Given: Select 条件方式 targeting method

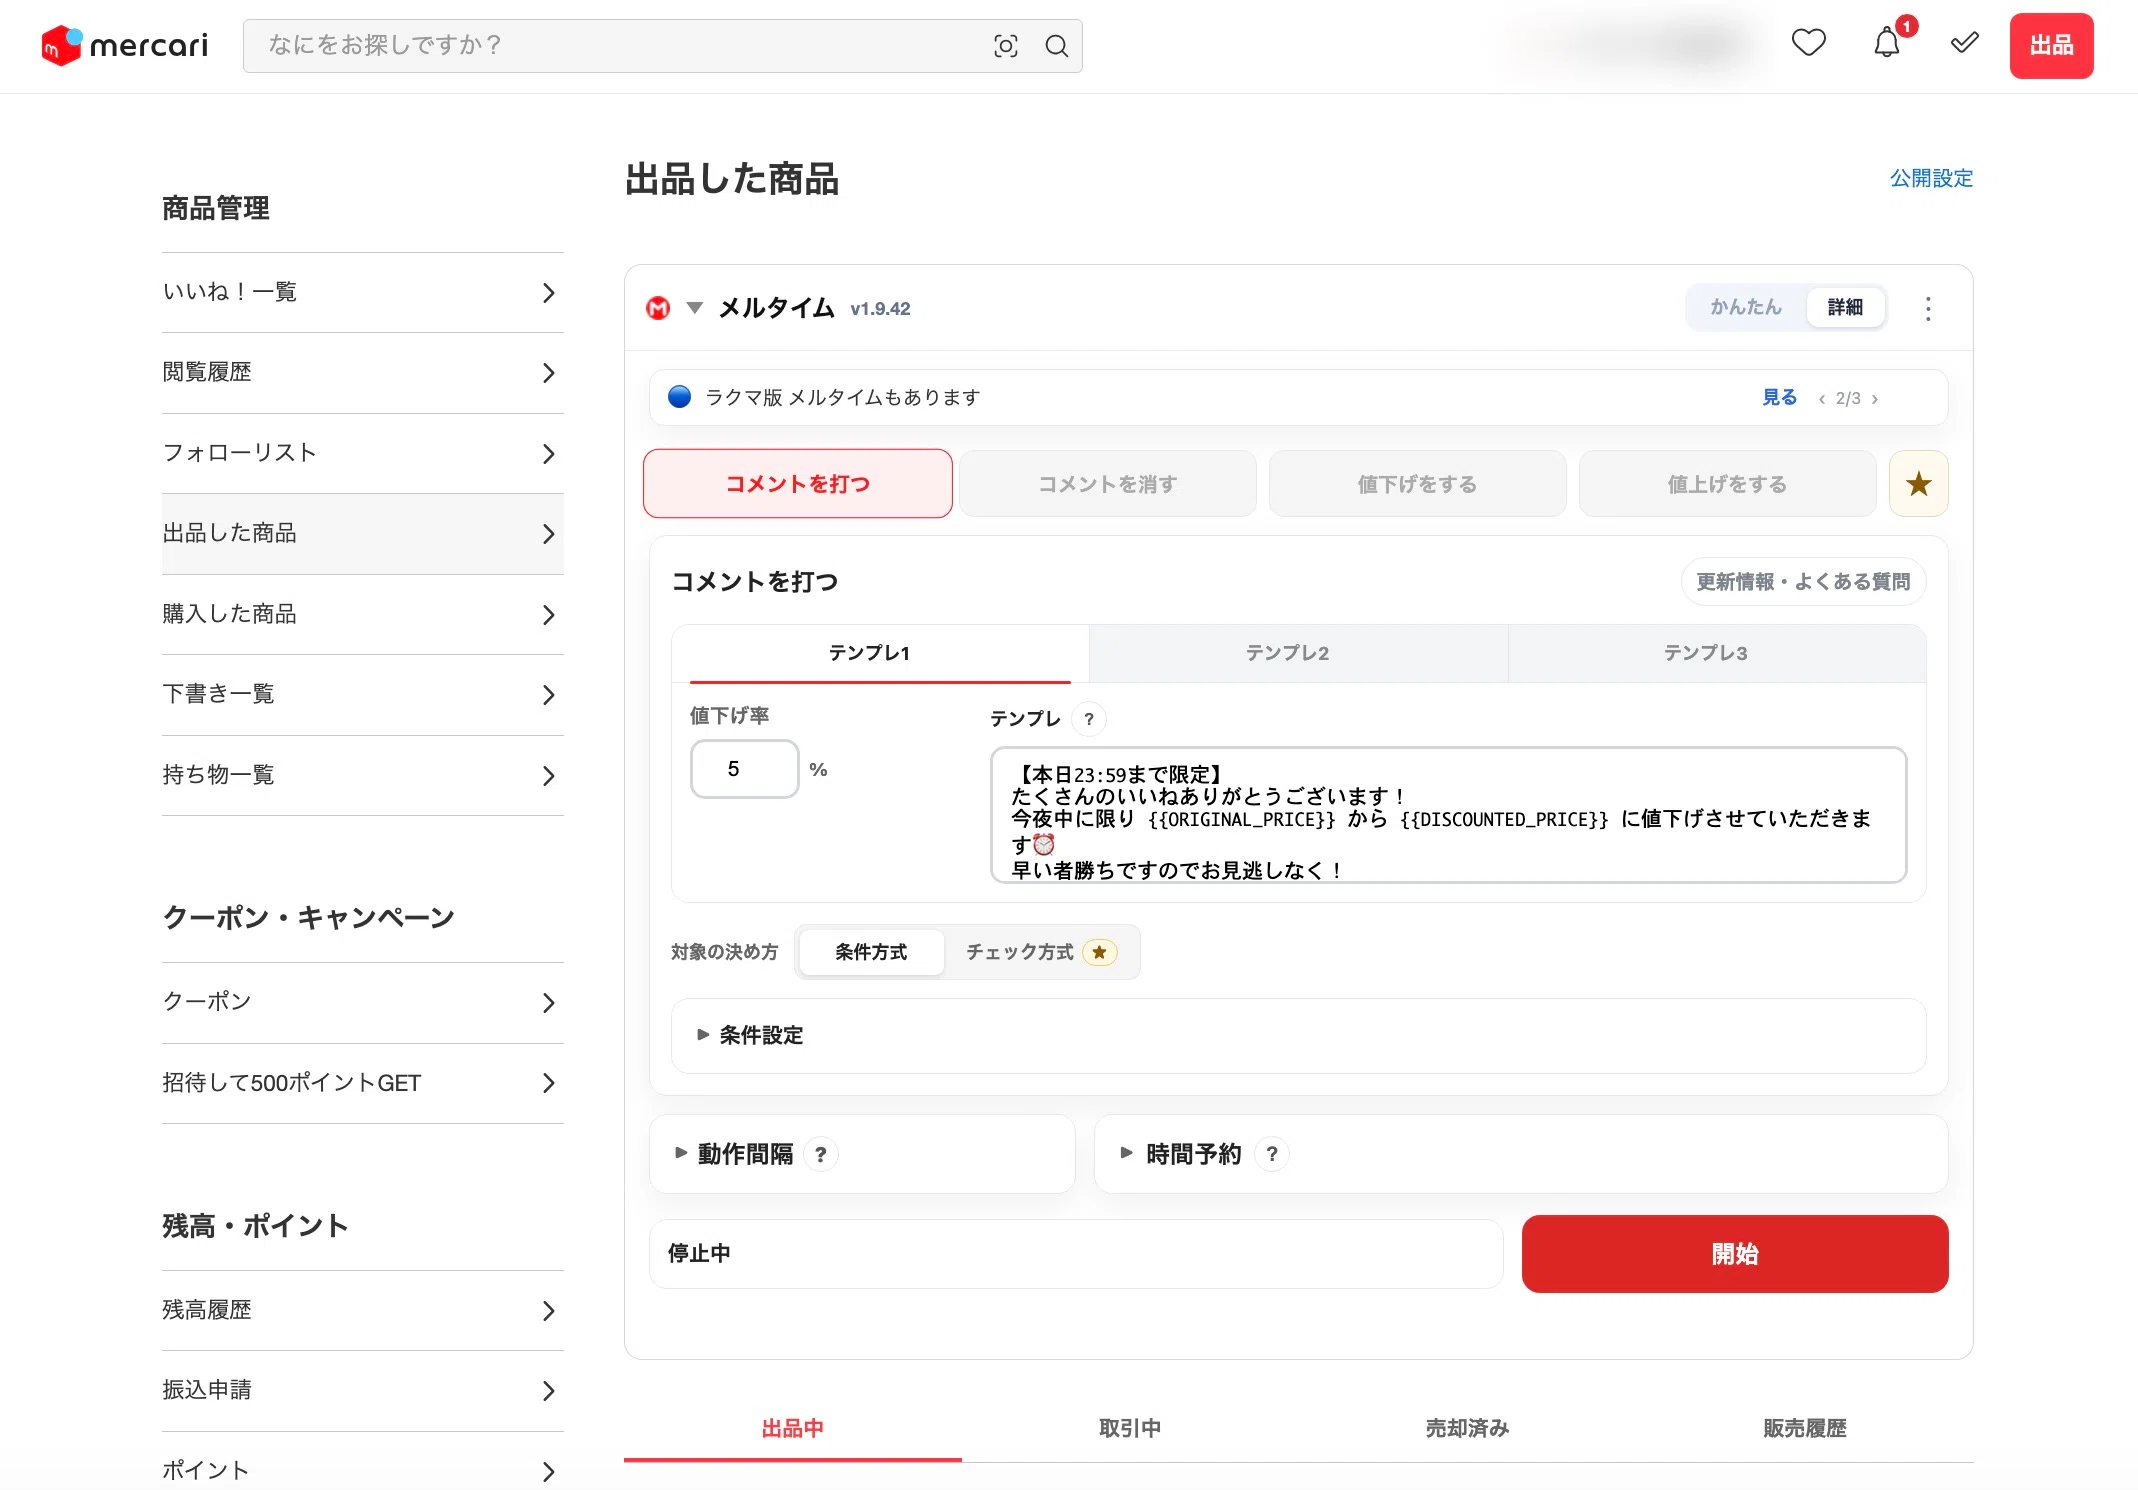Looking at the screenshot, I should point(871,952).
